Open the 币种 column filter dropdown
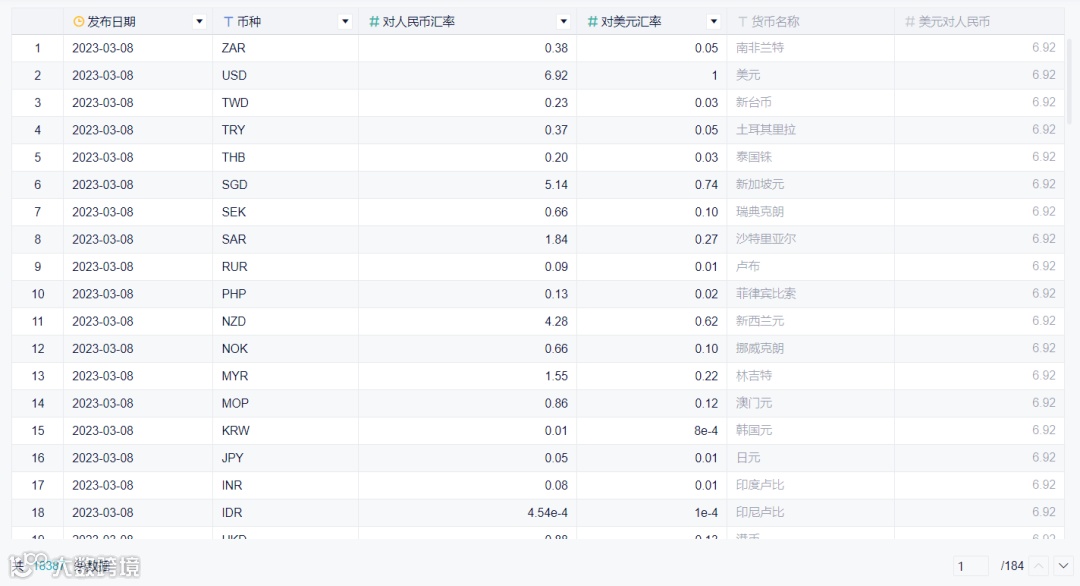Image resolution: width=1080 pixels, height=586 pixels. pyautogui.click(x=345, y=21)
